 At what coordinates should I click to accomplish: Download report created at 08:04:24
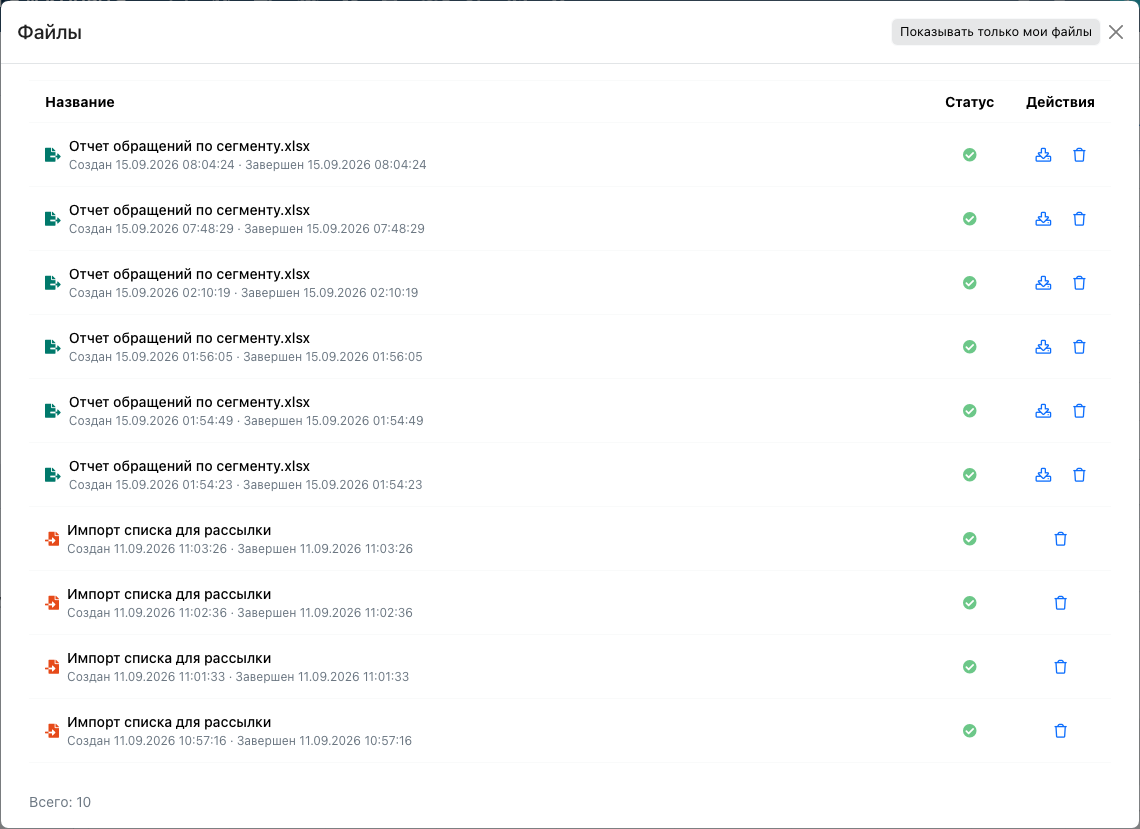pyautogui.click(x=1043, y=155)
